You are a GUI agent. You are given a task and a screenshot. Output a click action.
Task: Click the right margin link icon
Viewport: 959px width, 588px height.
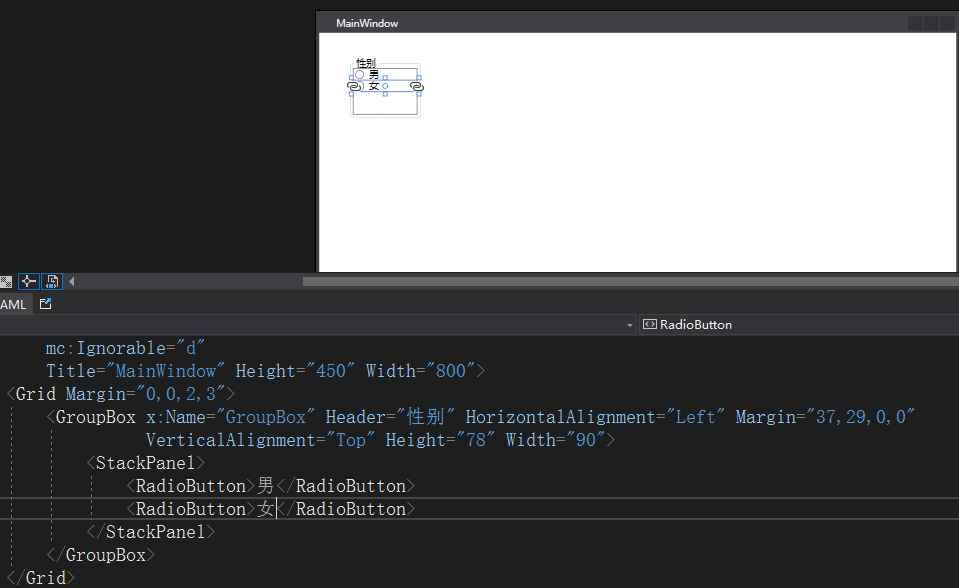(x=417, y=87)
